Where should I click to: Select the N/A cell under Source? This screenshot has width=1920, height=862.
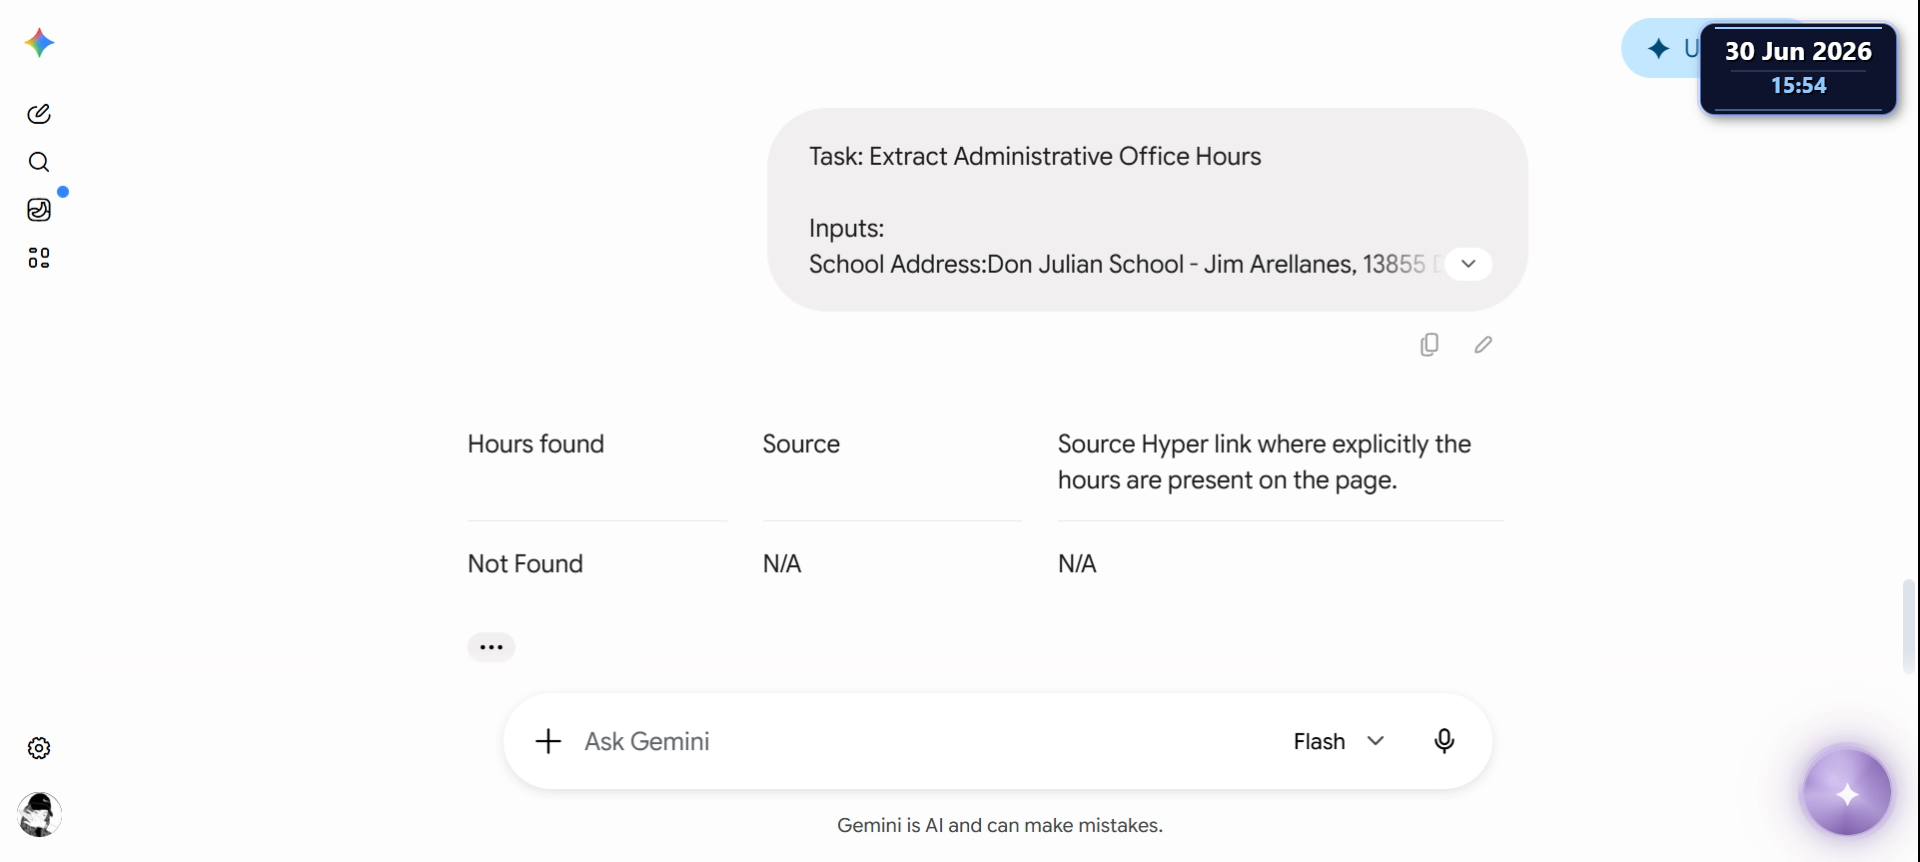pos(782,564)
